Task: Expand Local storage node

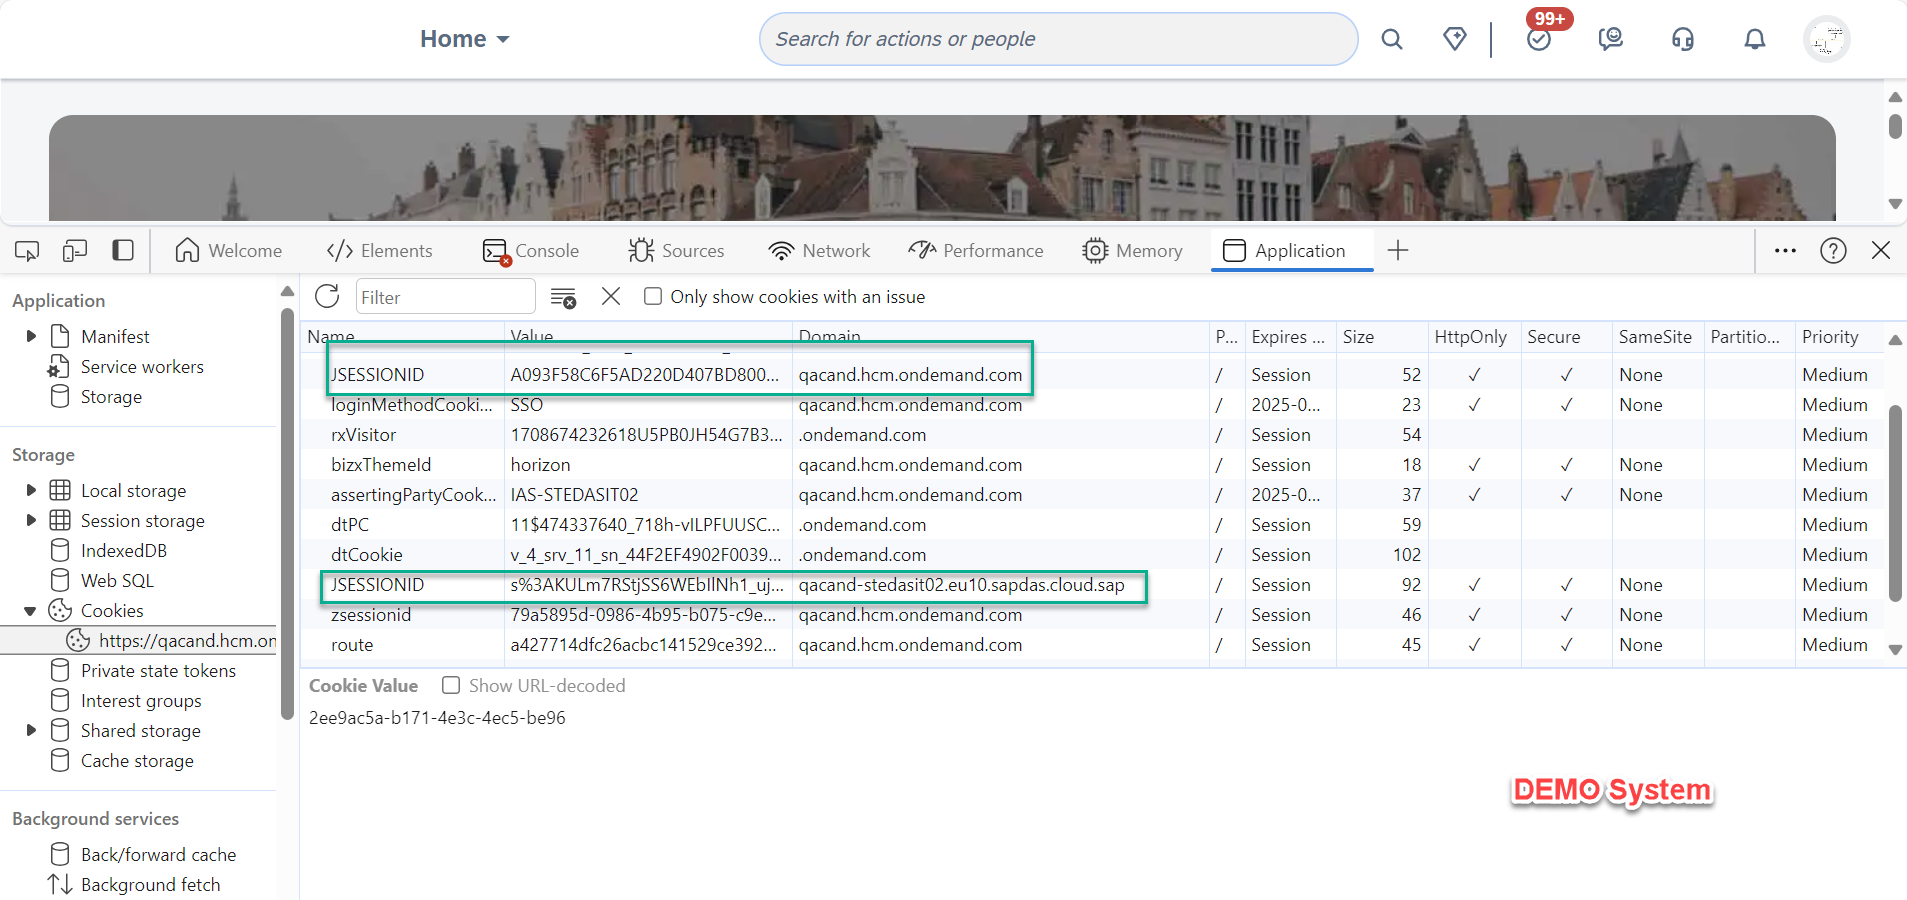Action: (x=31, y=490)
